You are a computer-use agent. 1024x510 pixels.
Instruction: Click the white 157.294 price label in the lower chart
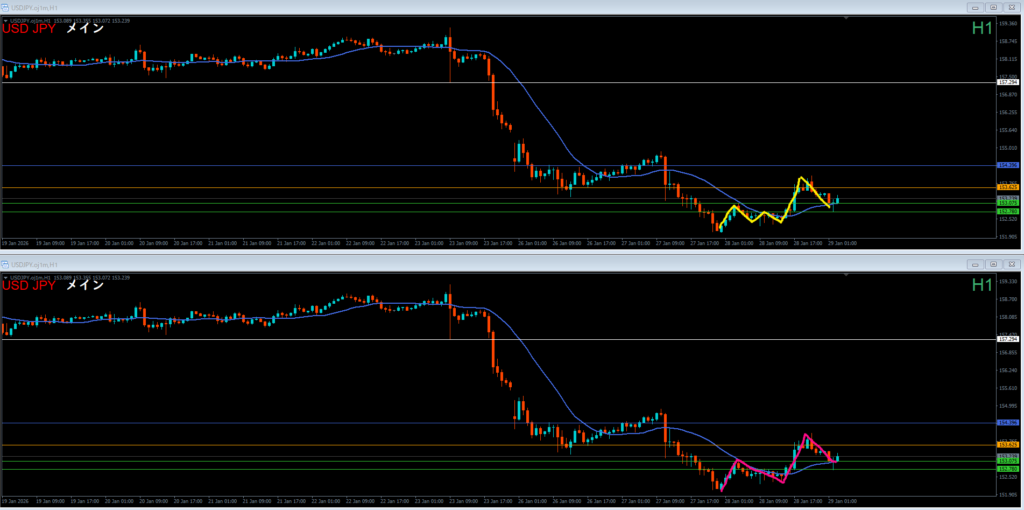point(1008,339)
